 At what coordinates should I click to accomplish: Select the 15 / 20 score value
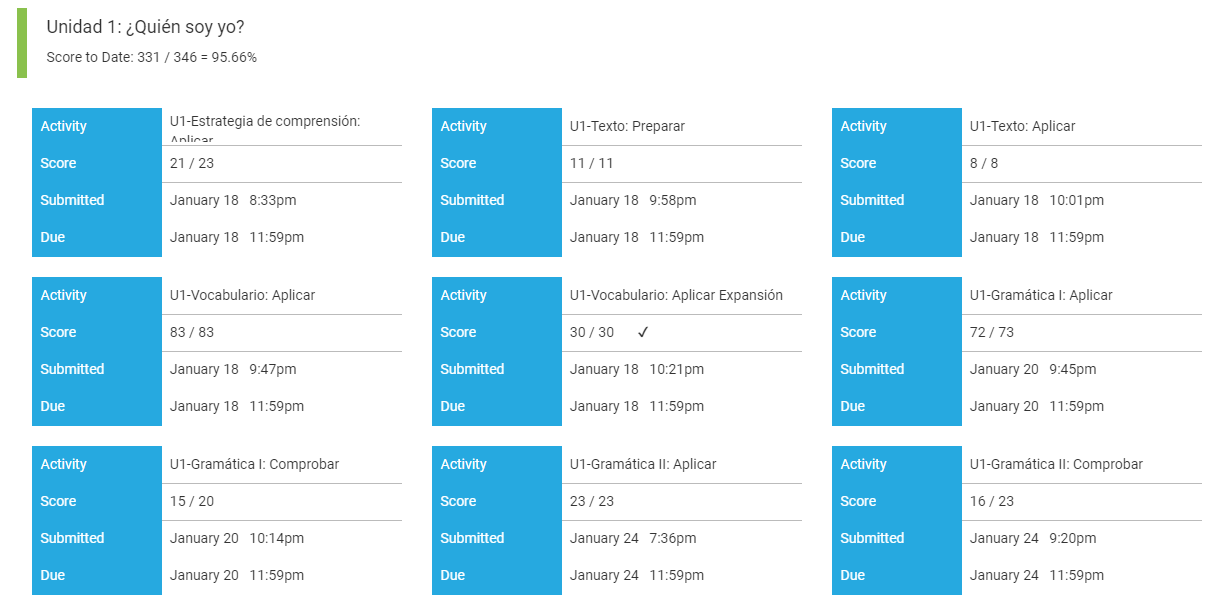(x=192, y=501)
